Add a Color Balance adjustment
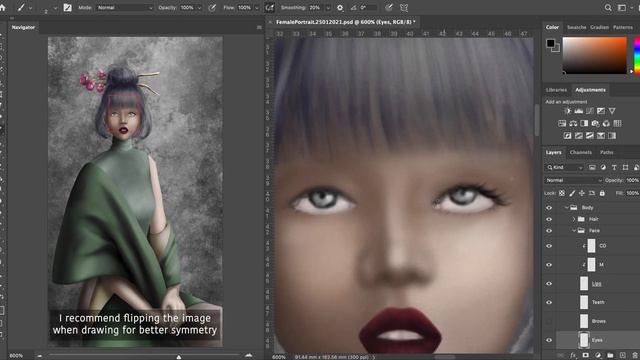640x360 pixels. pos(573,123)
